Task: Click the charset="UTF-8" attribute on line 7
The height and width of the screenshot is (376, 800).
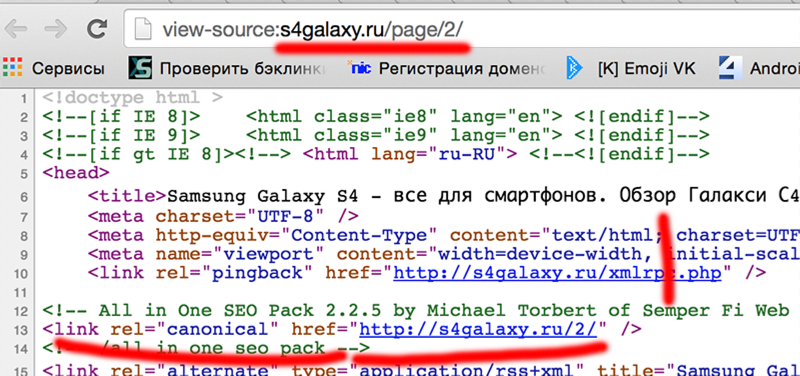Action: coord(240,216)
